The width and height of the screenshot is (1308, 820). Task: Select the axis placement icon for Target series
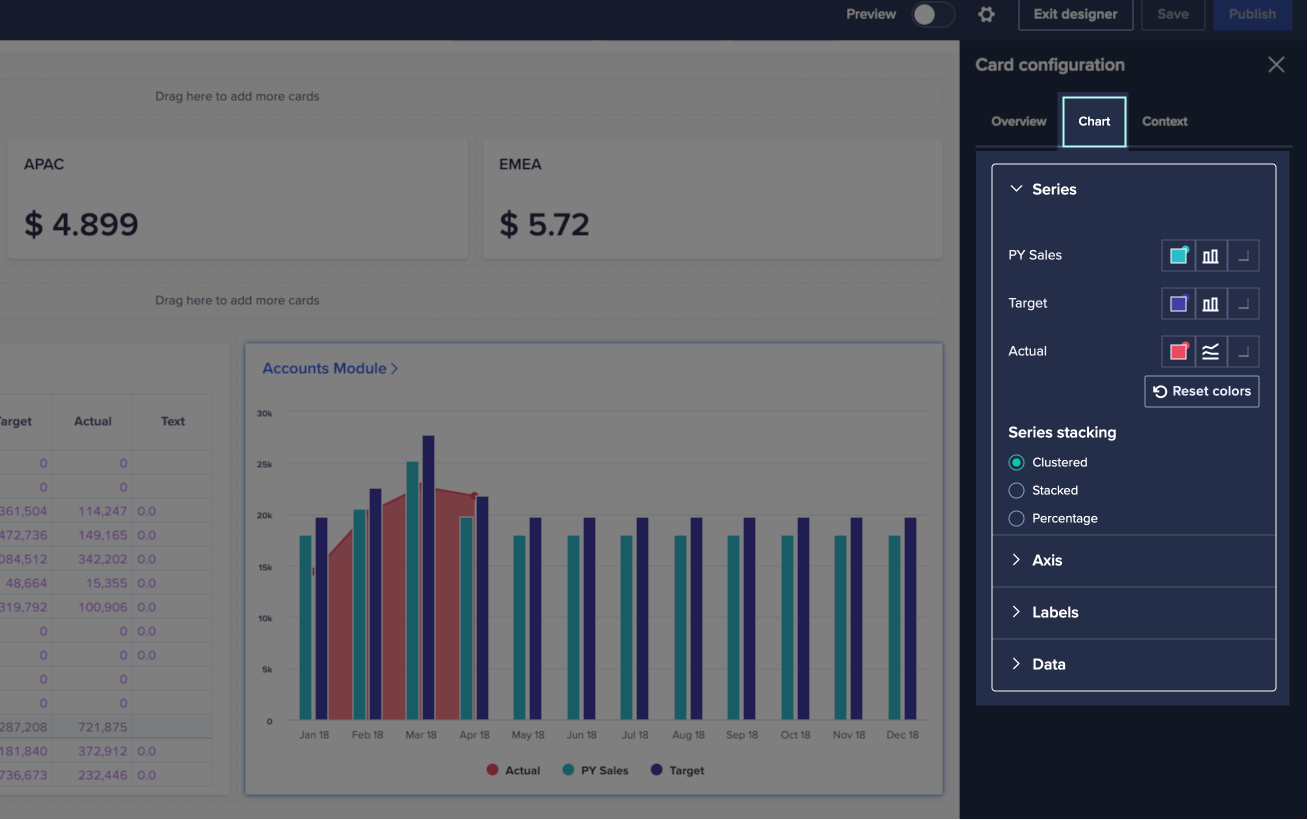(x=1242, y=303)
